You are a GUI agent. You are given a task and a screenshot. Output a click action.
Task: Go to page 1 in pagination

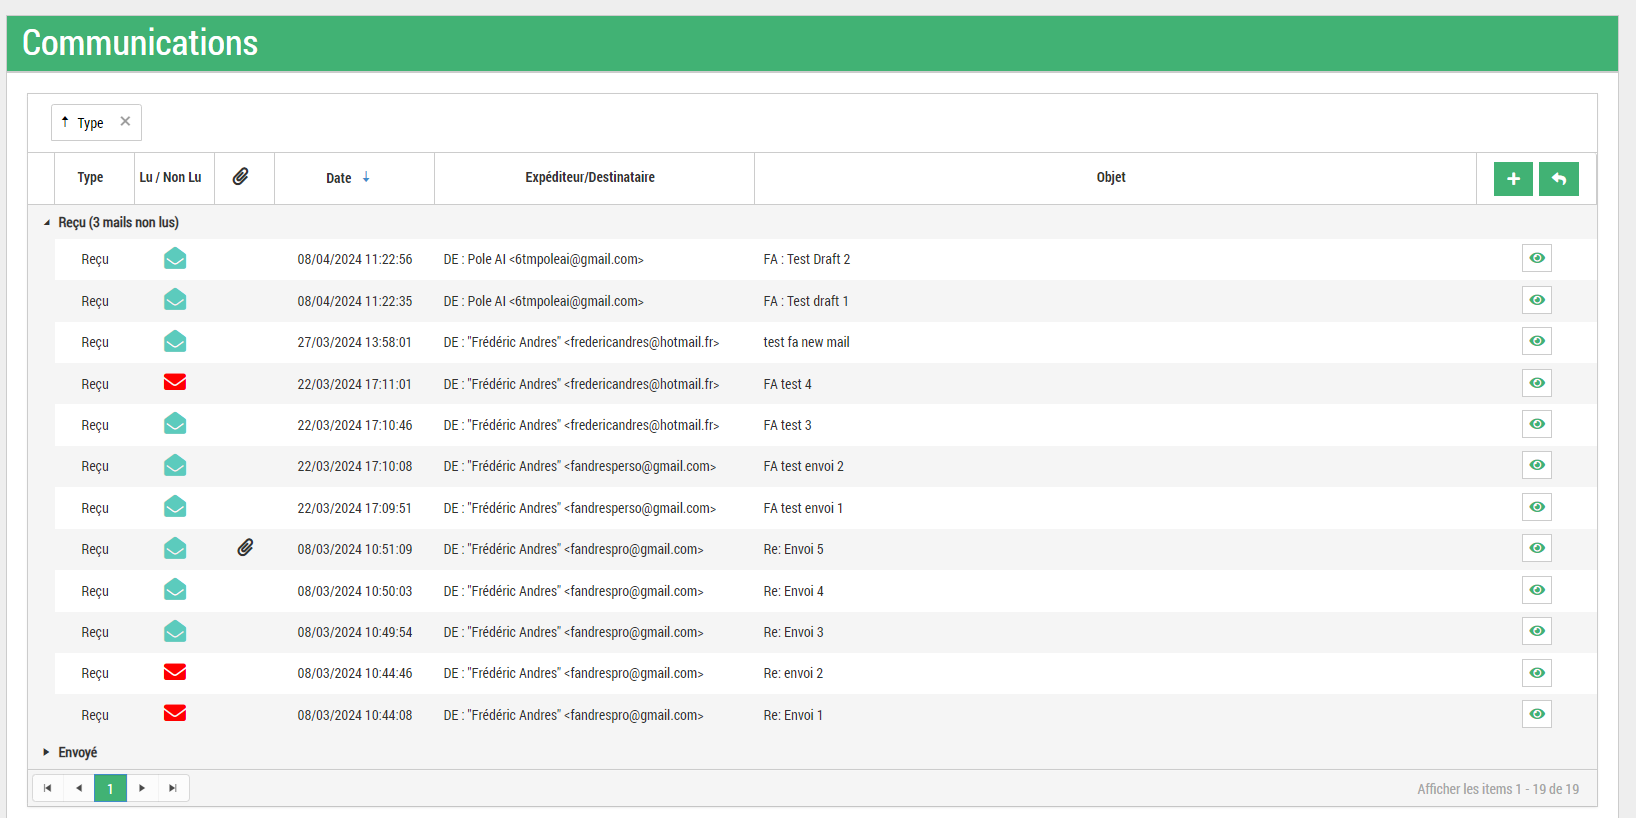tap(110, 788)
